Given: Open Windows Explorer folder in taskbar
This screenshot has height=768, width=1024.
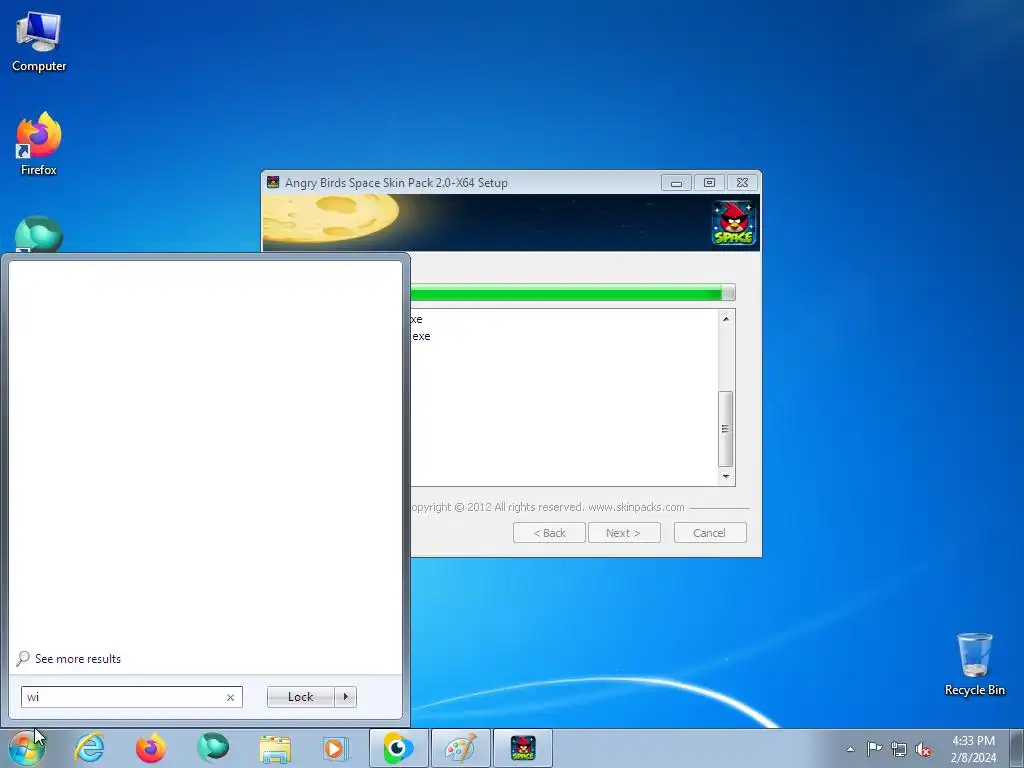Looking at the screenshot, I should coord(275,748).
